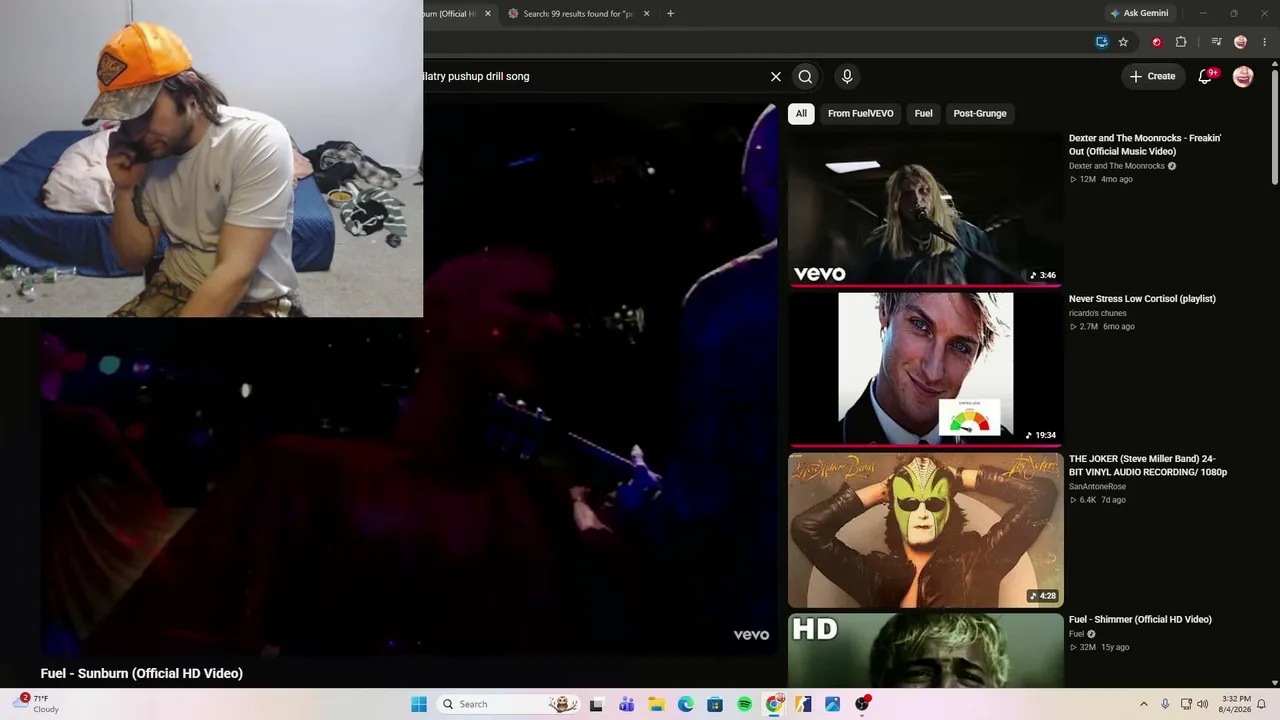Clear the YouTube search box with X
This screenshot has height=720, width=1280.
tap(775, 76)
